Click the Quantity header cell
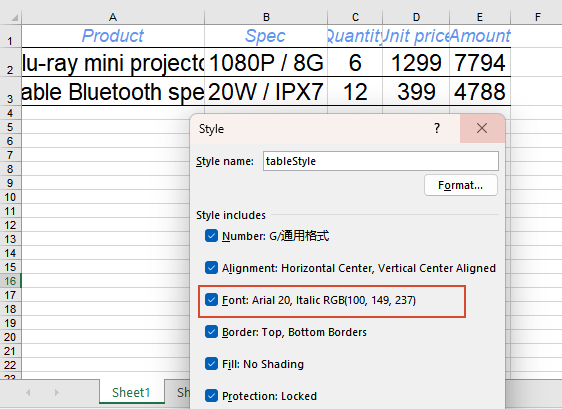The image size is (562, 409). 355,36
